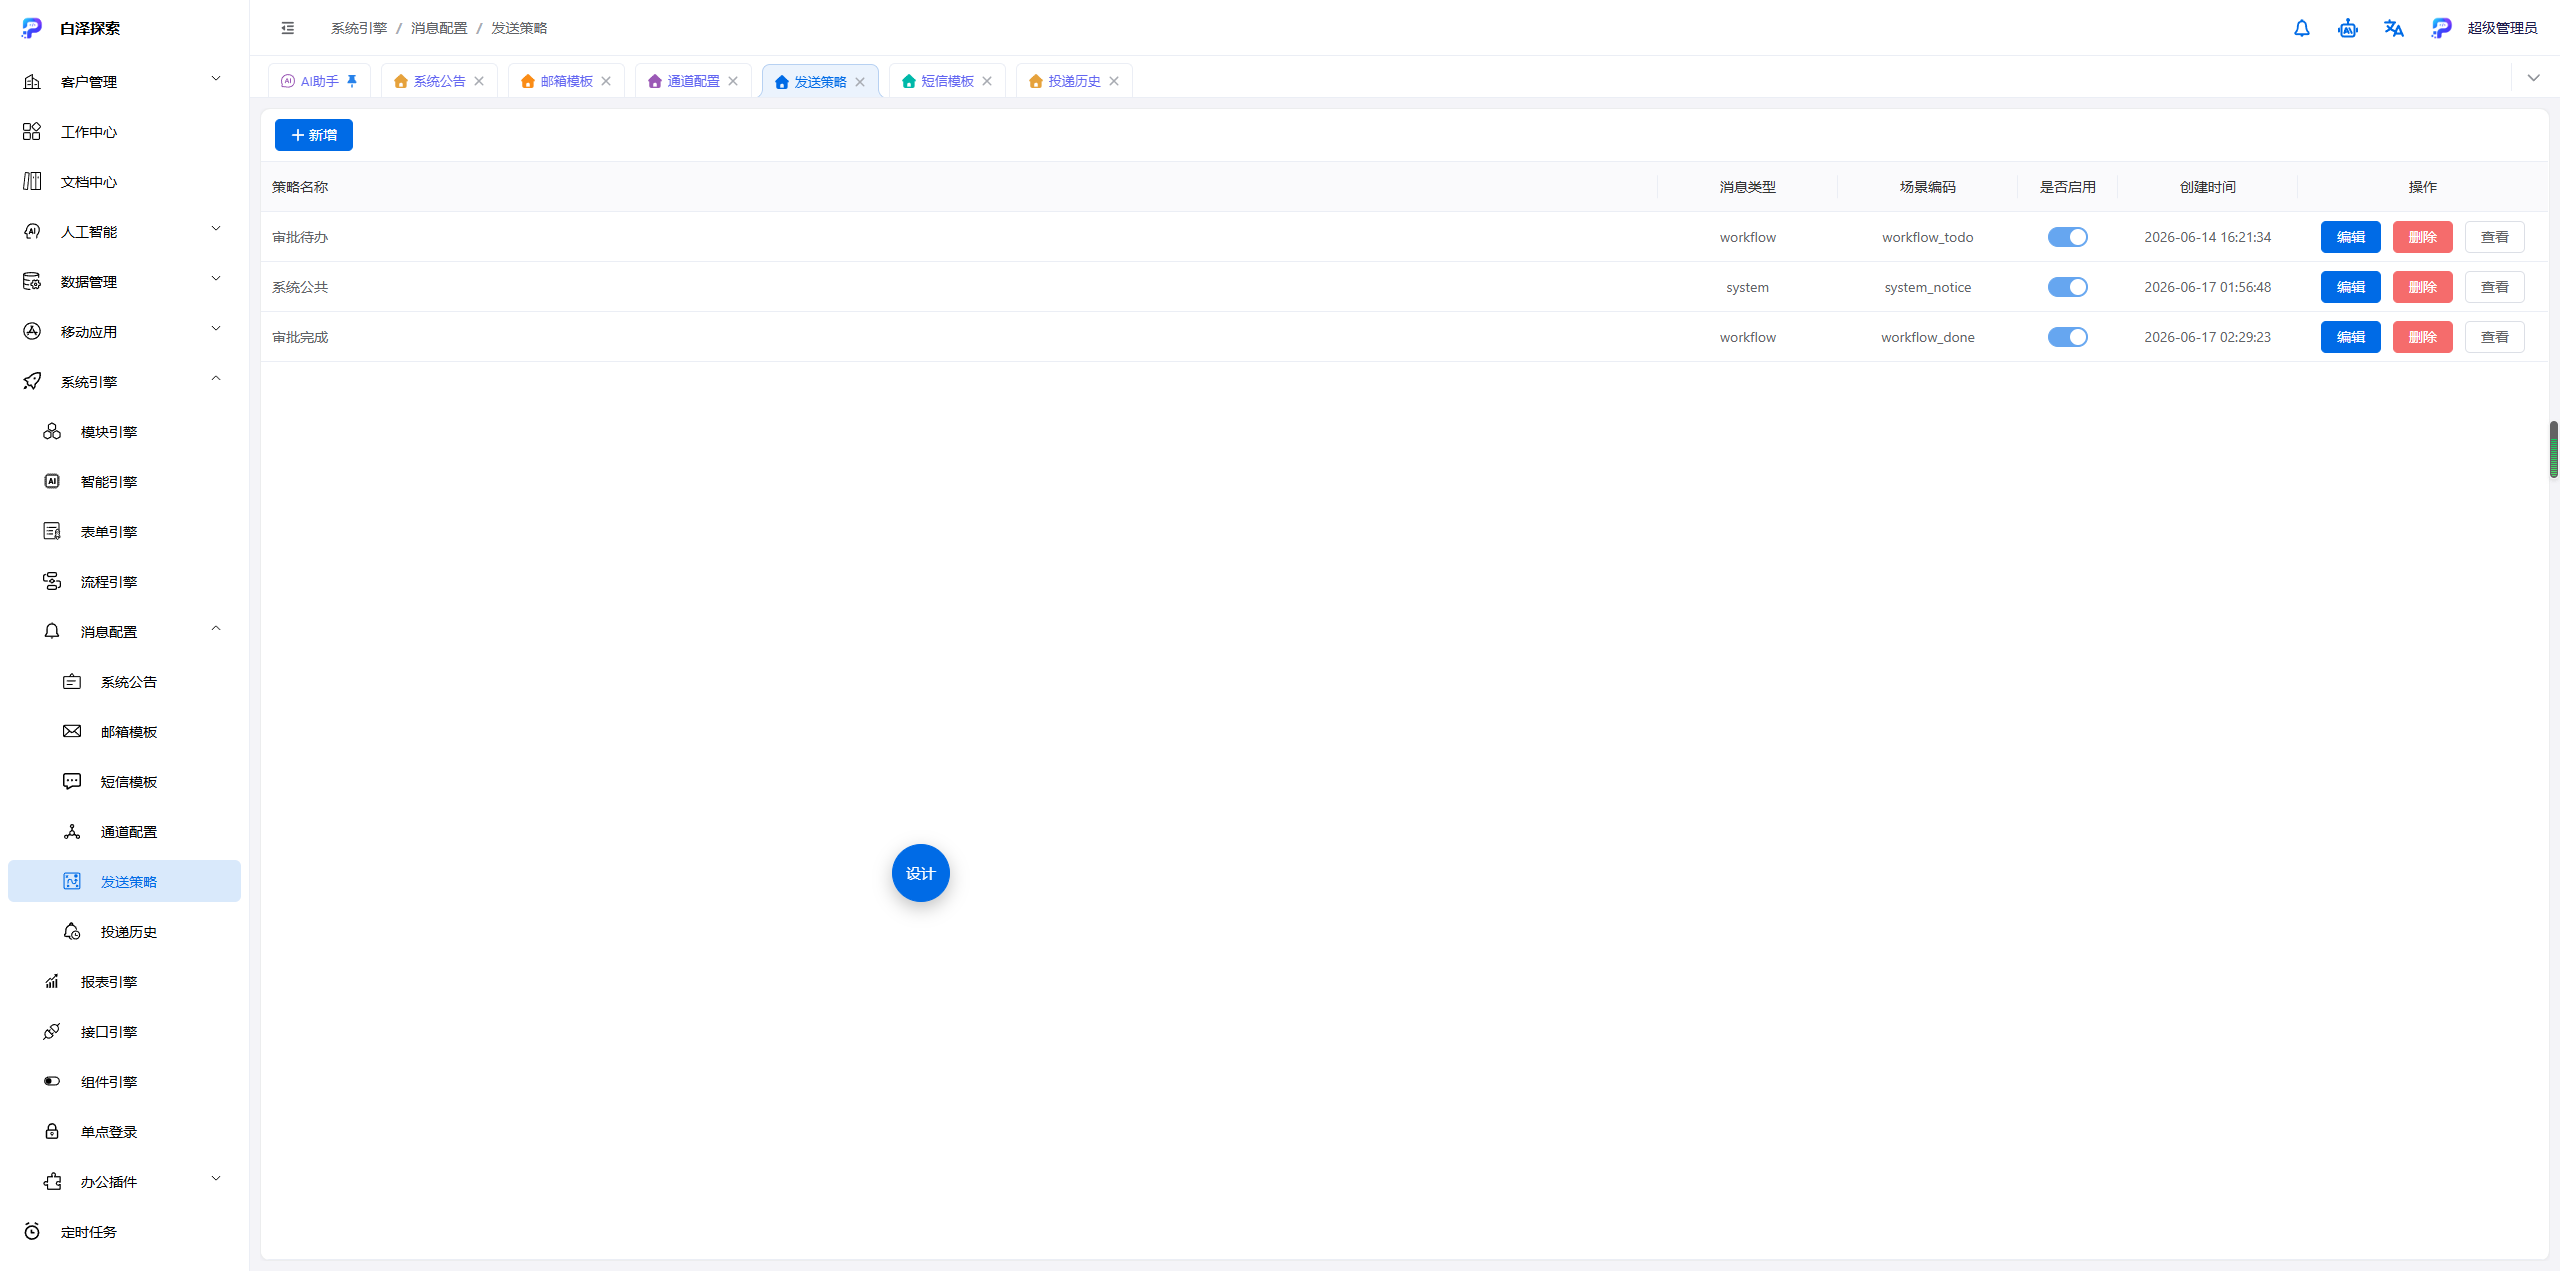Image resolution: width=2560 pixels, height=1271 pixels.
Task: Expand the 办公插件 menu
Action: (x=124, y=1181)
